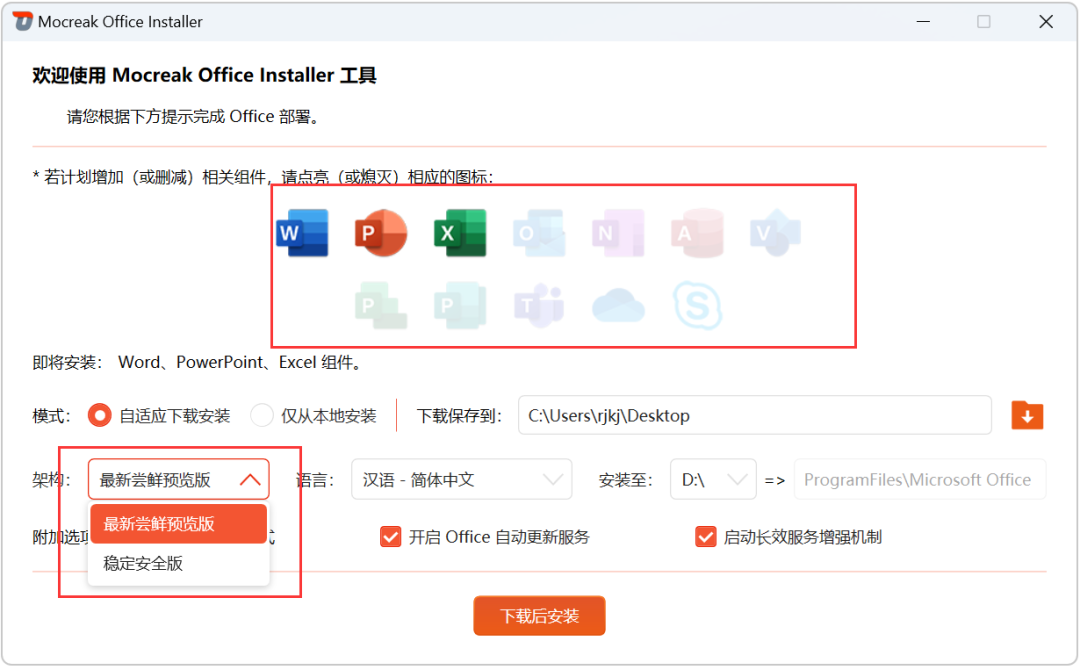Screen dimensions: 1080x670
Task: Uncheck 开启 Office 自动更新服务
Action: 391,537
